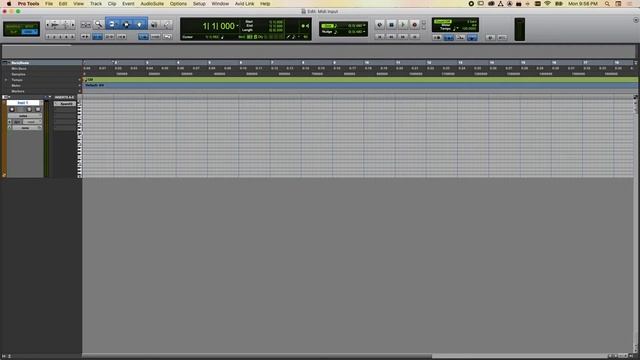Enable Slip edit mode
Image resolution: width=640 pixels, height=360 pixels.
[14, 32]
